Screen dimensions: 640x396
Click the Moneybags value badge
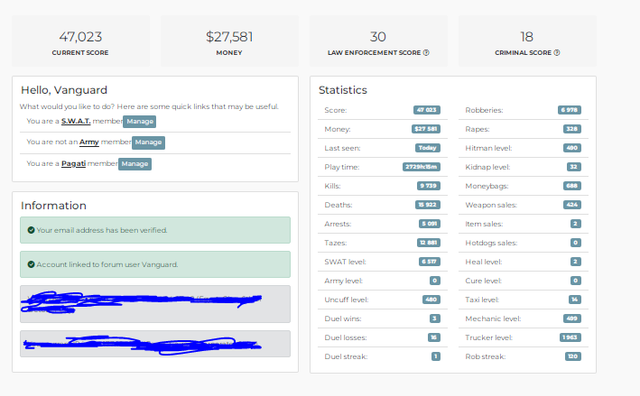572,186
